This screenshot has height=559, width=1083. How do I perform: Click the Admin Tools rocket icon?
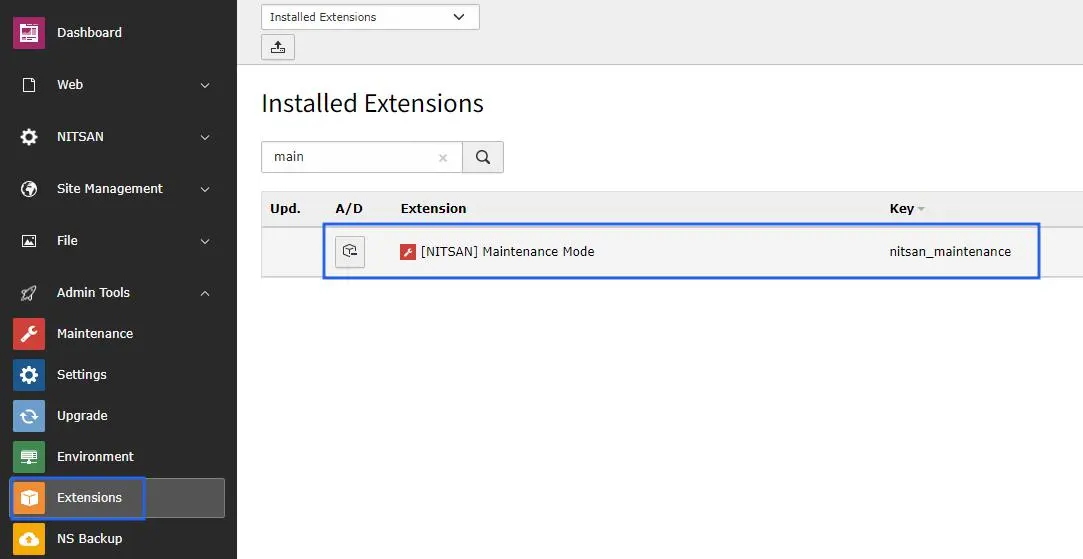click(29, 293)
